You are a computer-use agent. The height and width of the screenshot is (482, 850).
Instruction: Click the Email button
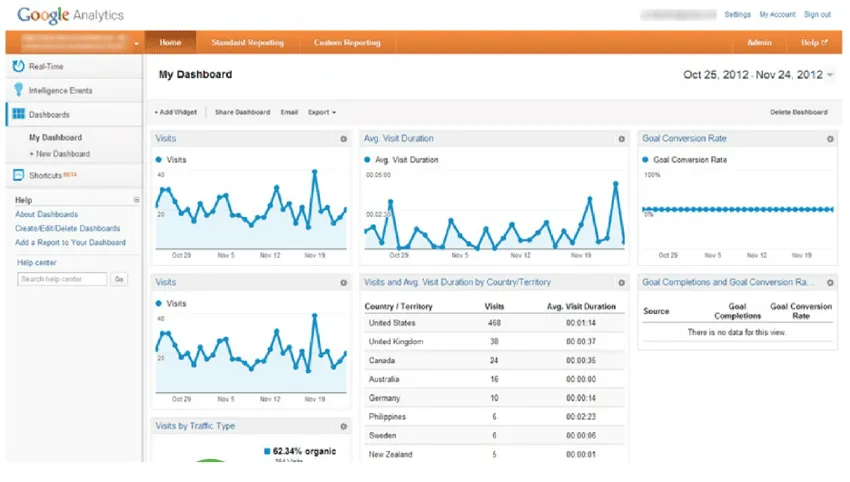point(289,112)
